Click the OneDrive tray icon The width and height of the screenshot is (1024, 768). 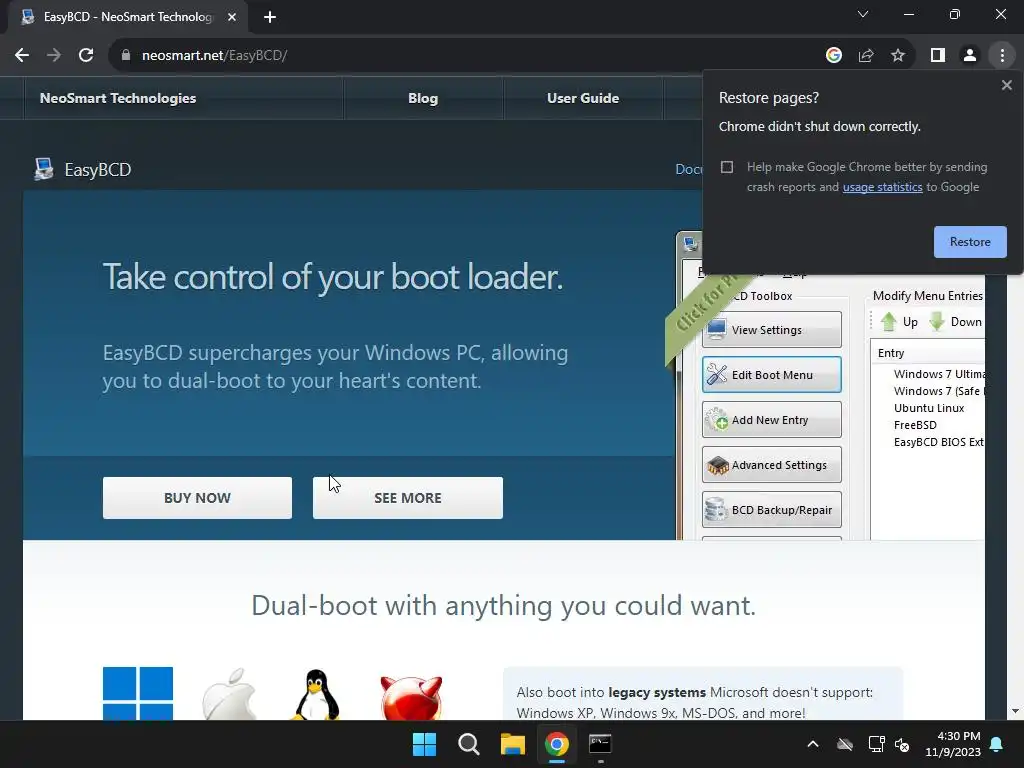click(845, 744)
